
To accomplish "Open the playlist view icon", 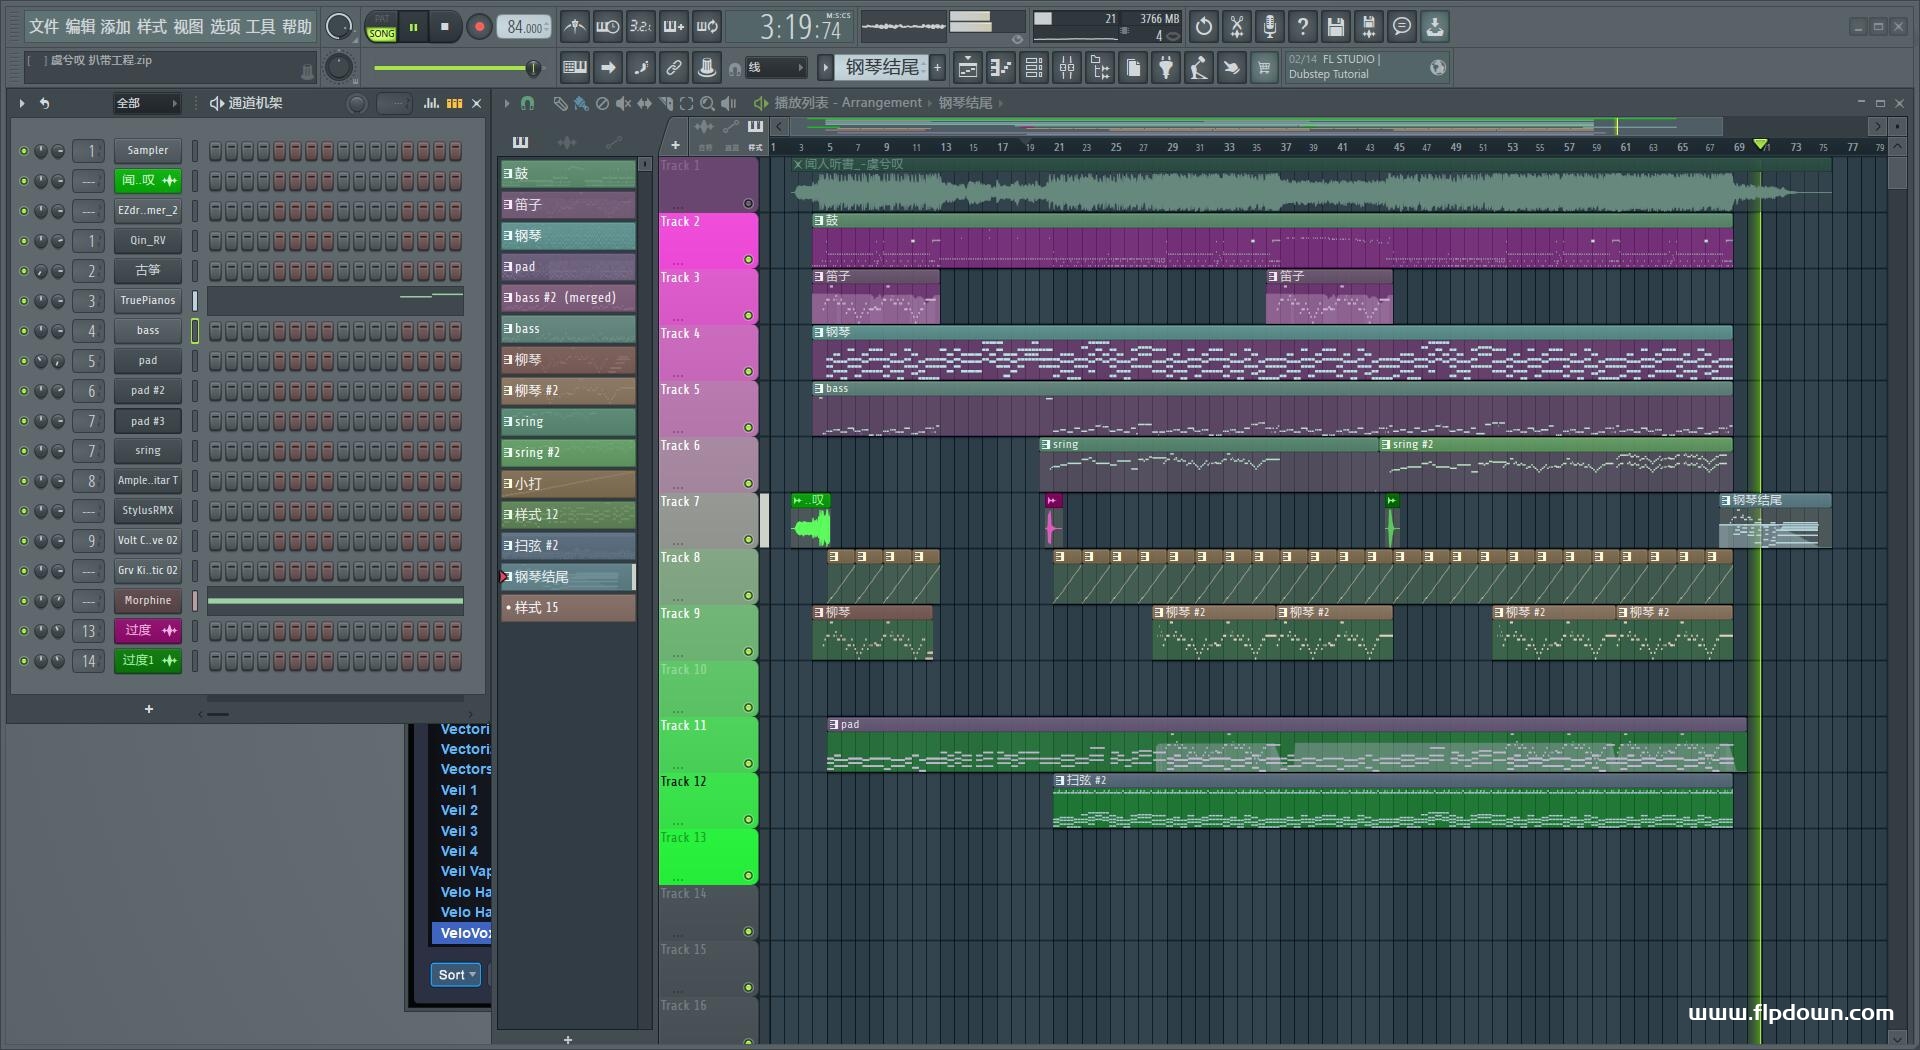I will click(968, 68).
